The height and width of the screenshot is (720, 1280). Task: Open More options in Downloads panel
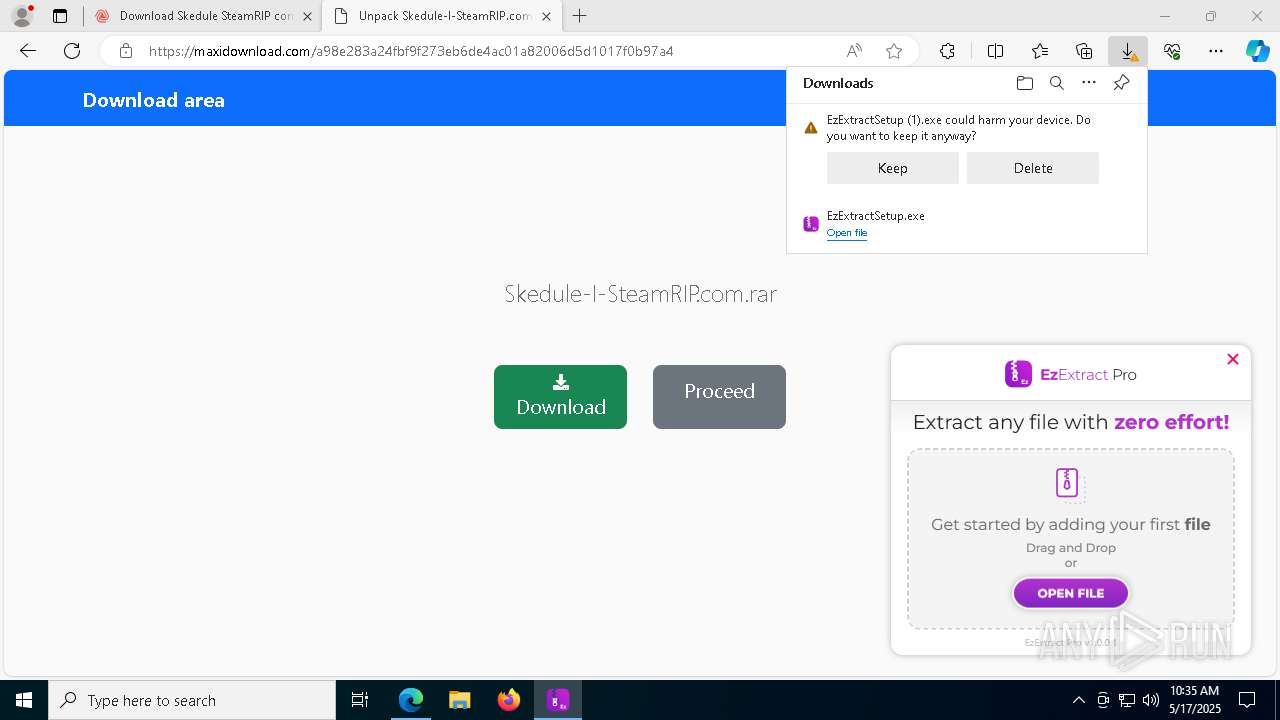click(1089, 83)
